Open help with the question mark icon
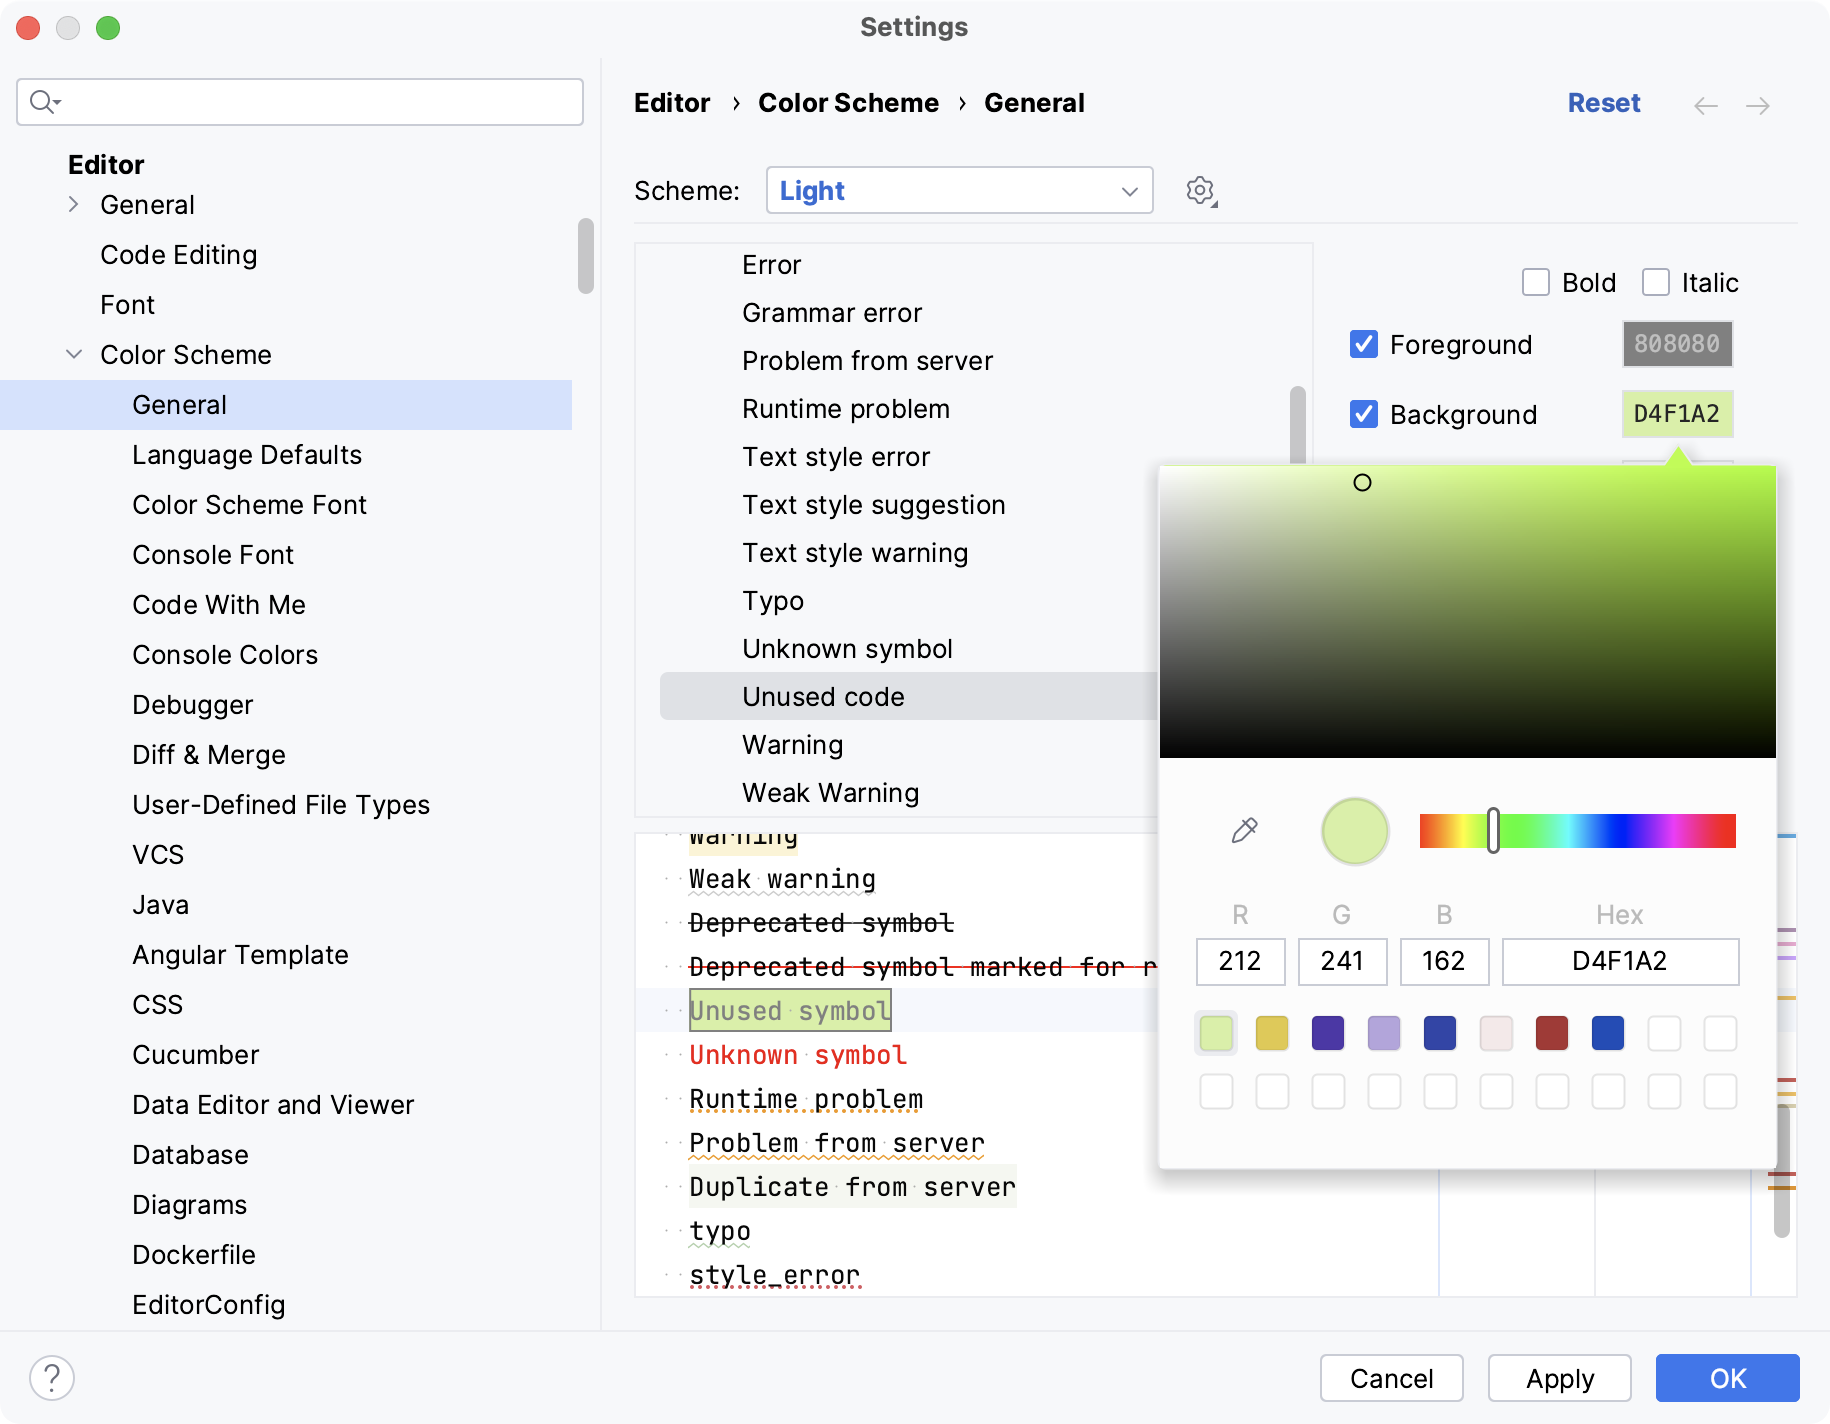Screen dimensions: 1830x1424 pos(52,1378)
